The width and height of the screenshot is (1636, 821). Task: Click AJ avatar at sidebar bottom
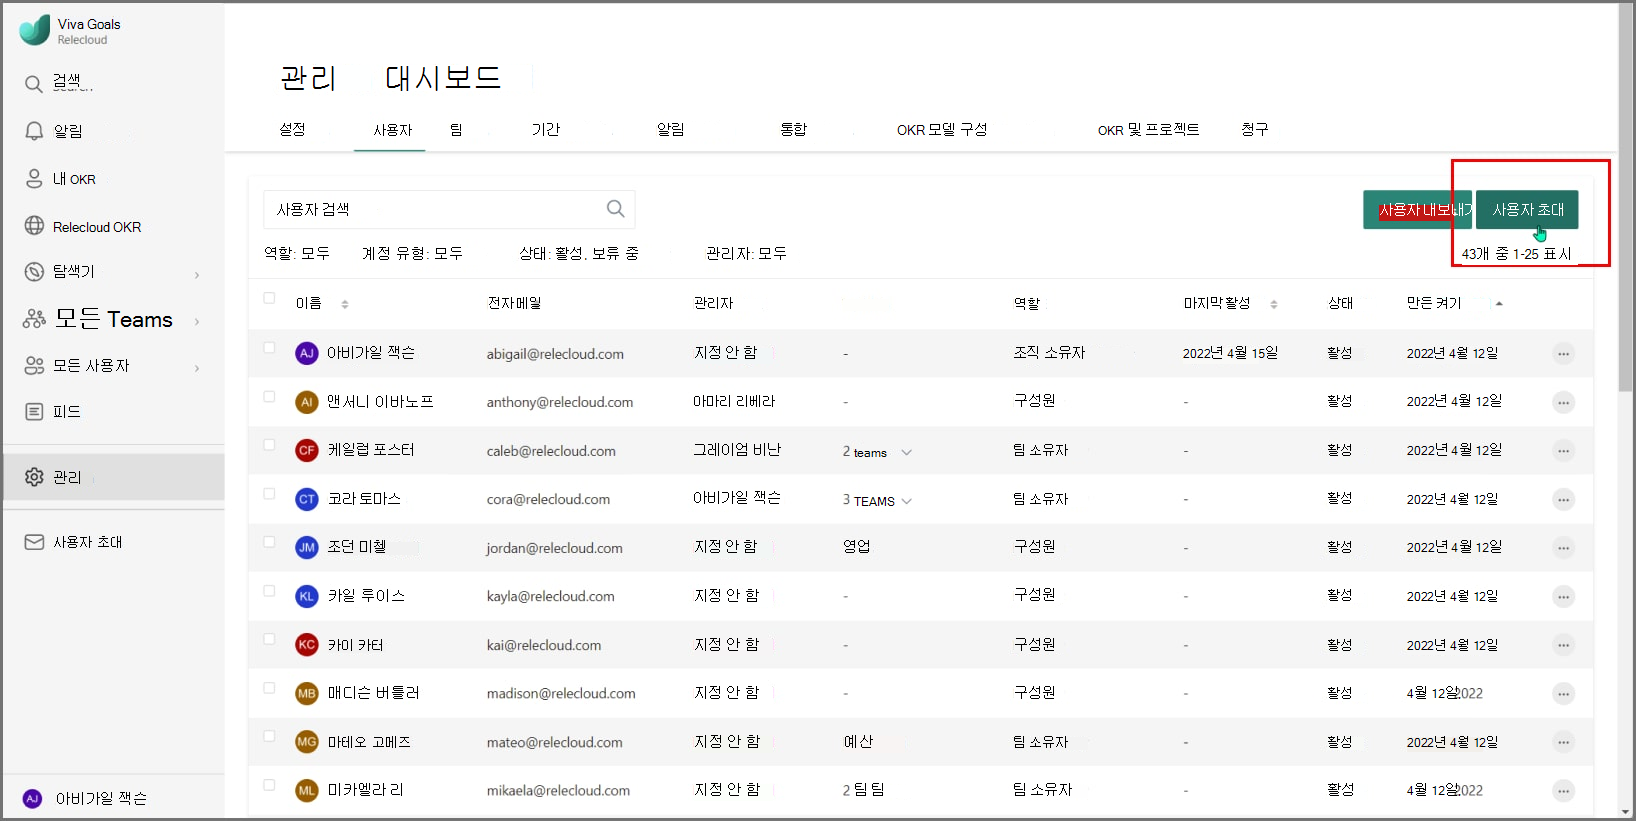pyautogui.click(x=32, y=798)
